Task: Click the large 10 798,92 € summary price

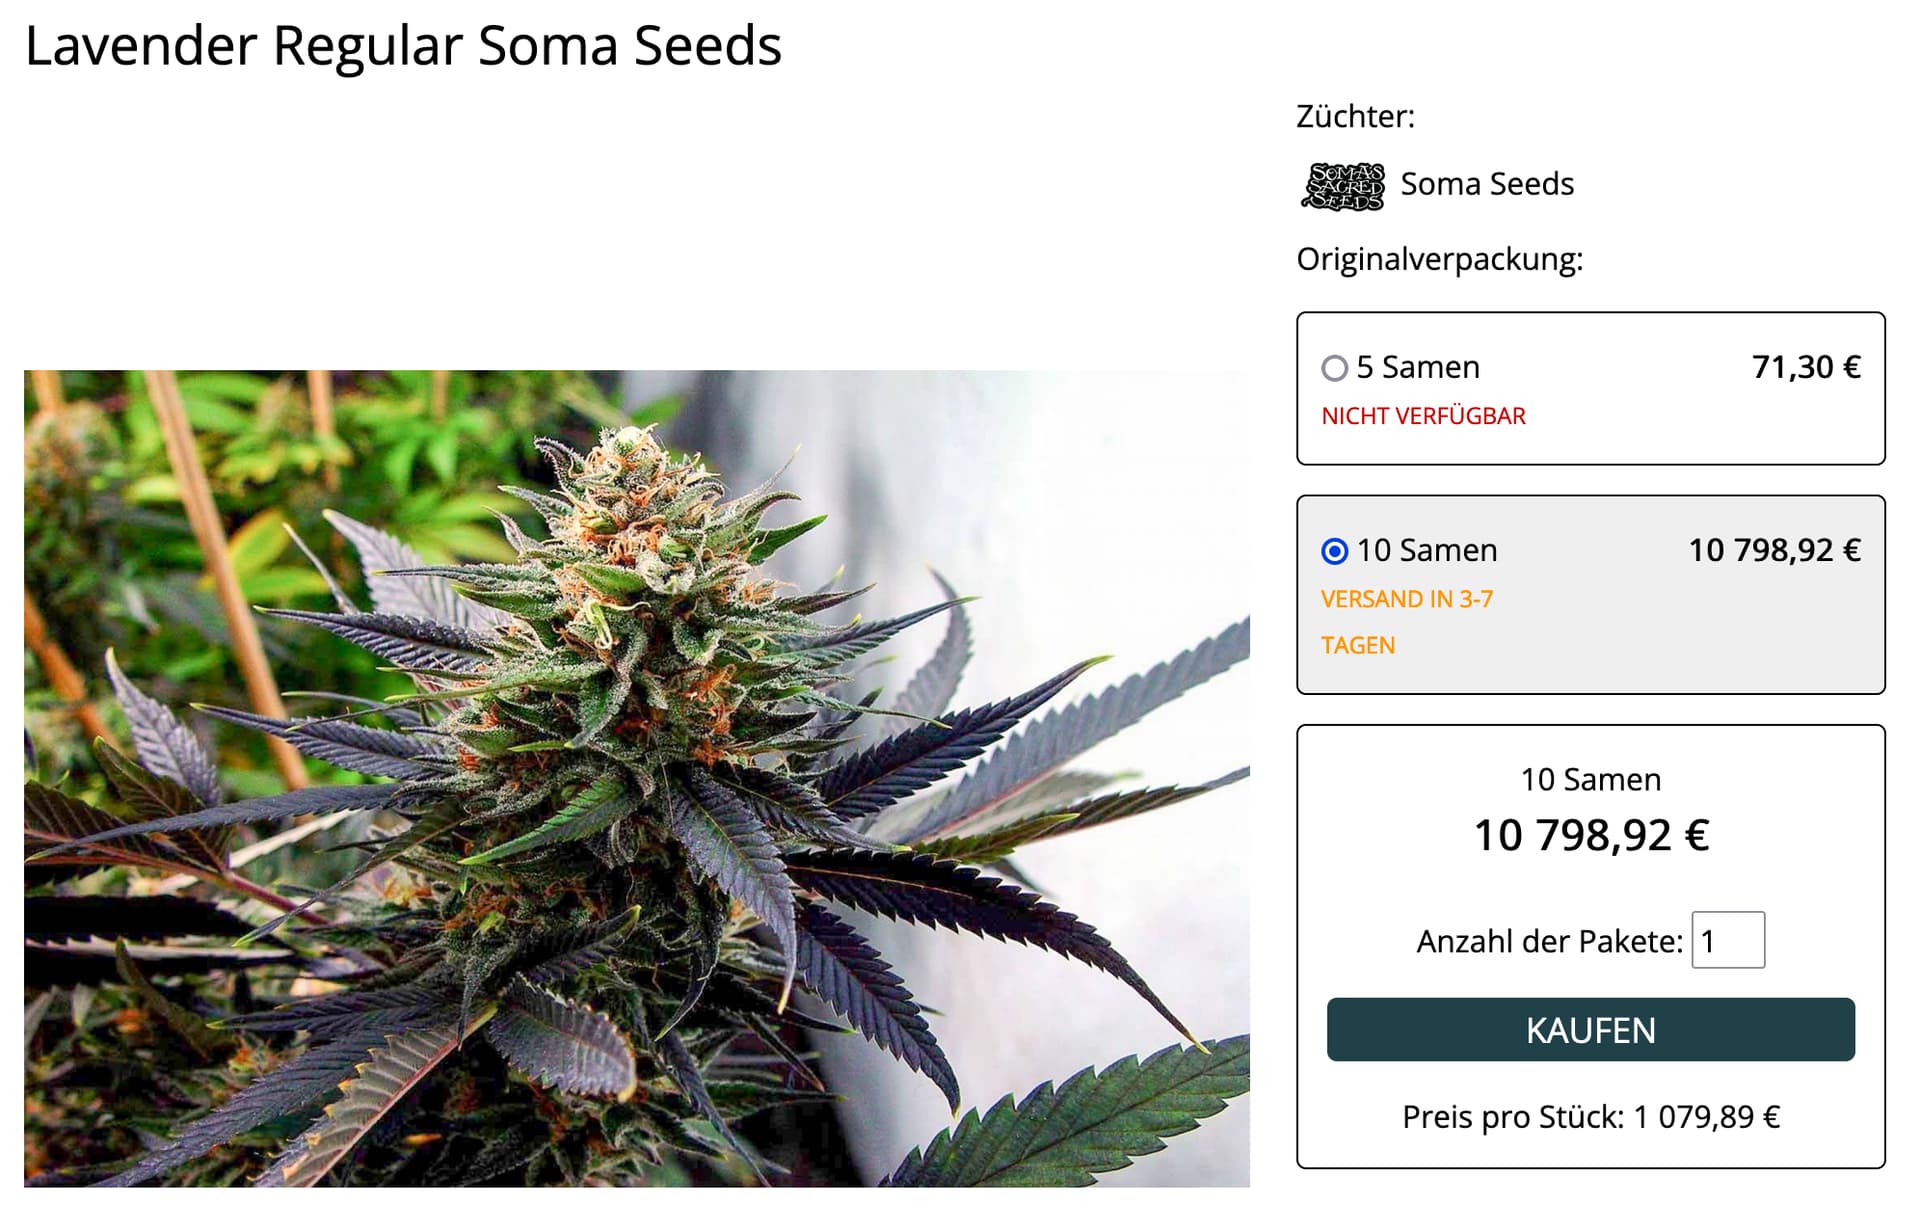Action: [x=1591, y=835]
